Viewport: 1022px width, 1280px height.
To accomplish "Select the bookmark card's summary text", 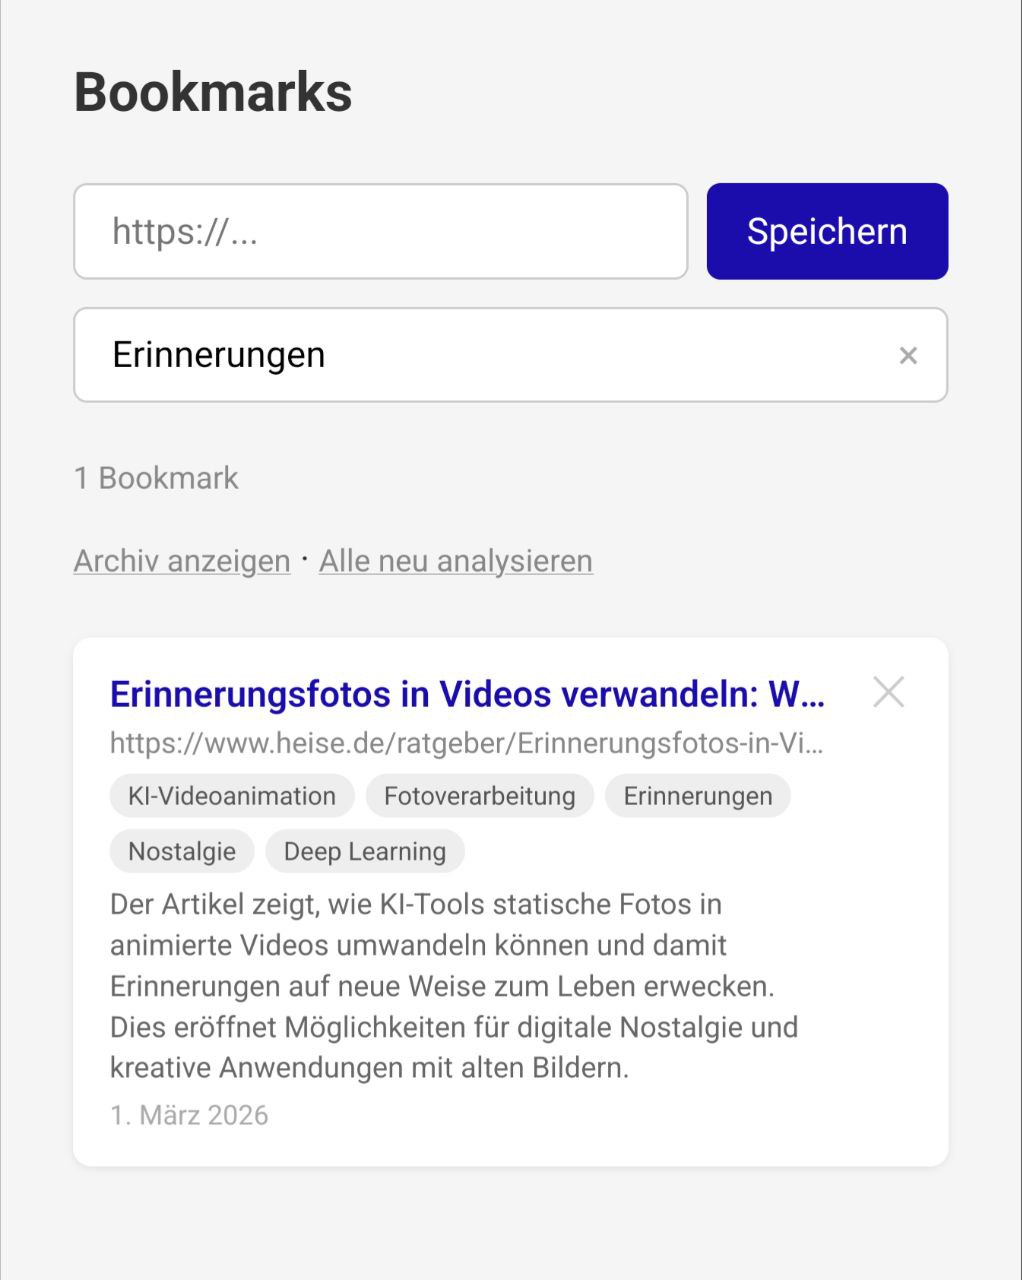I will point(450,985).
